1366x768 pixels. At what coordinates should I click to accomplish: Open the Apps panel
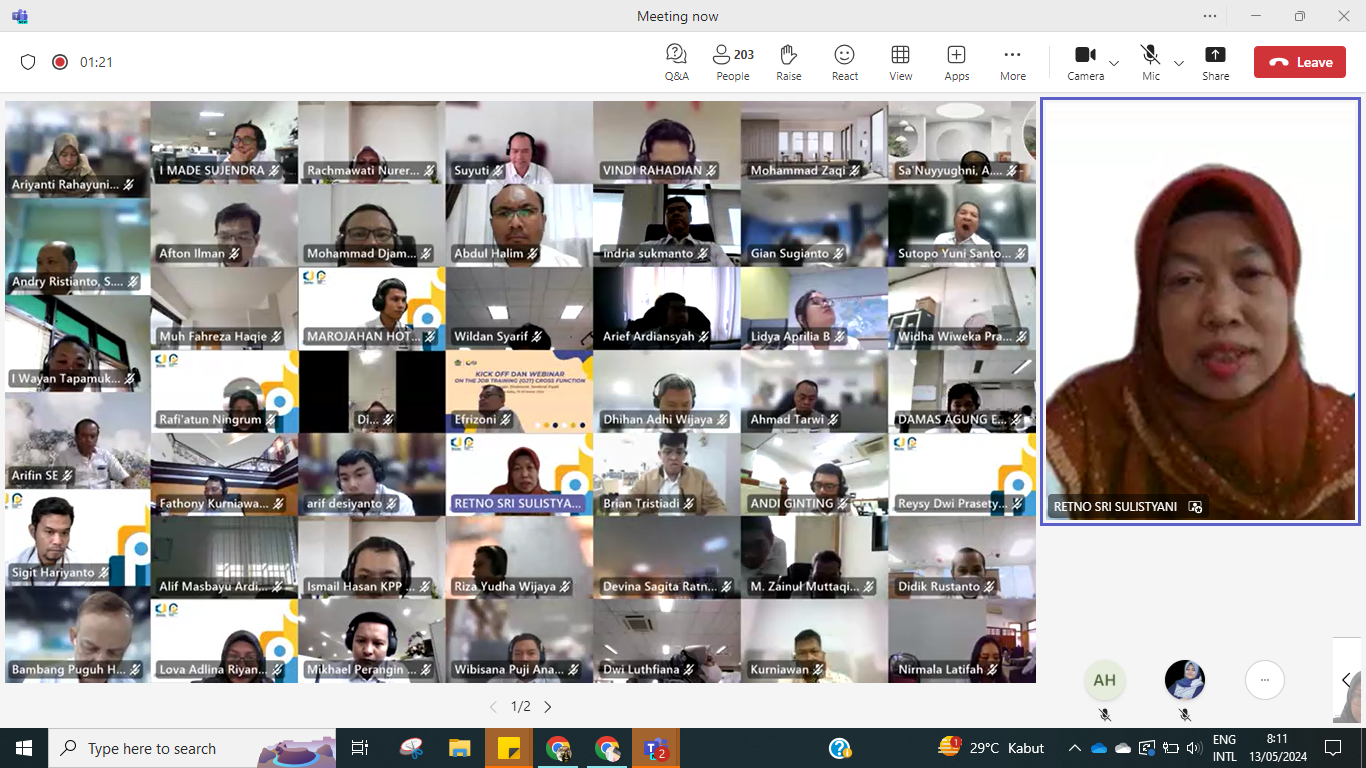[956, 61]
